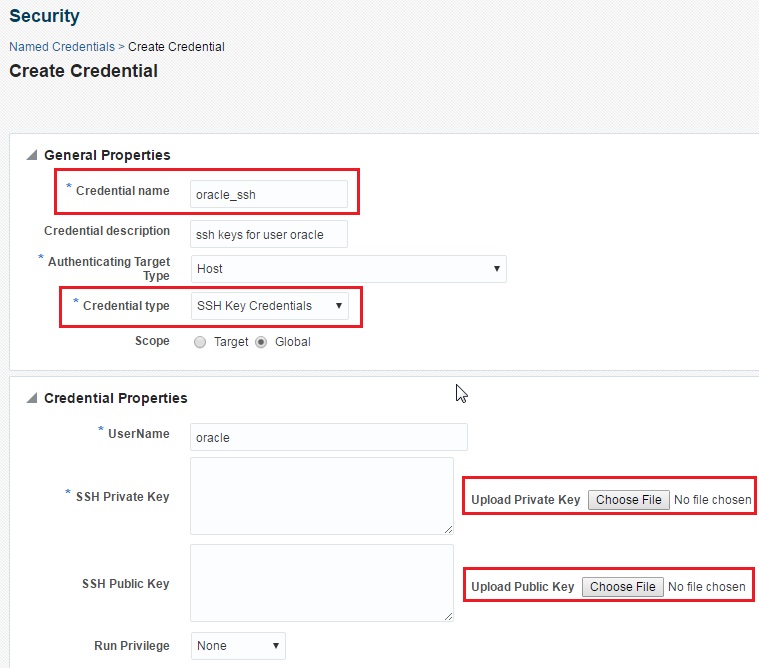Click the UserName text field
Screen dimensions: 759x668
coord(328,437)
